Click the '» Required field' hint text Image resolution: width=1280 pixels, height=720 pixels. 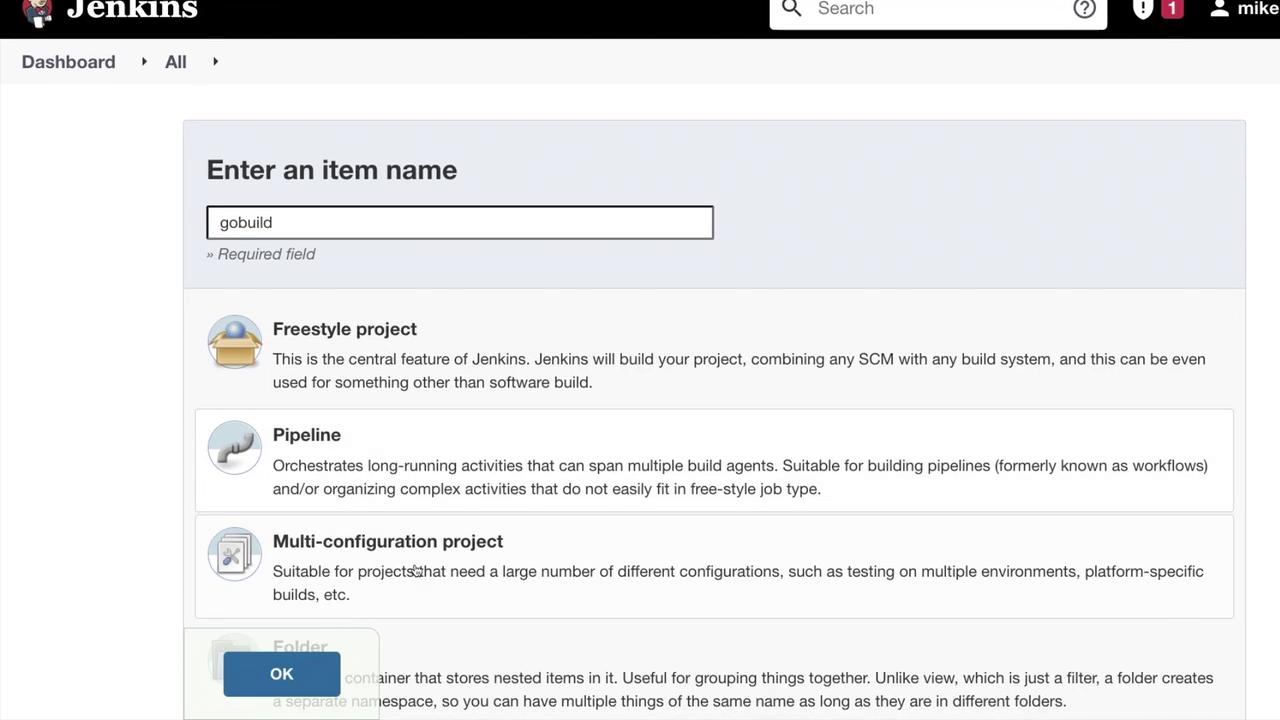click(261, 254)
